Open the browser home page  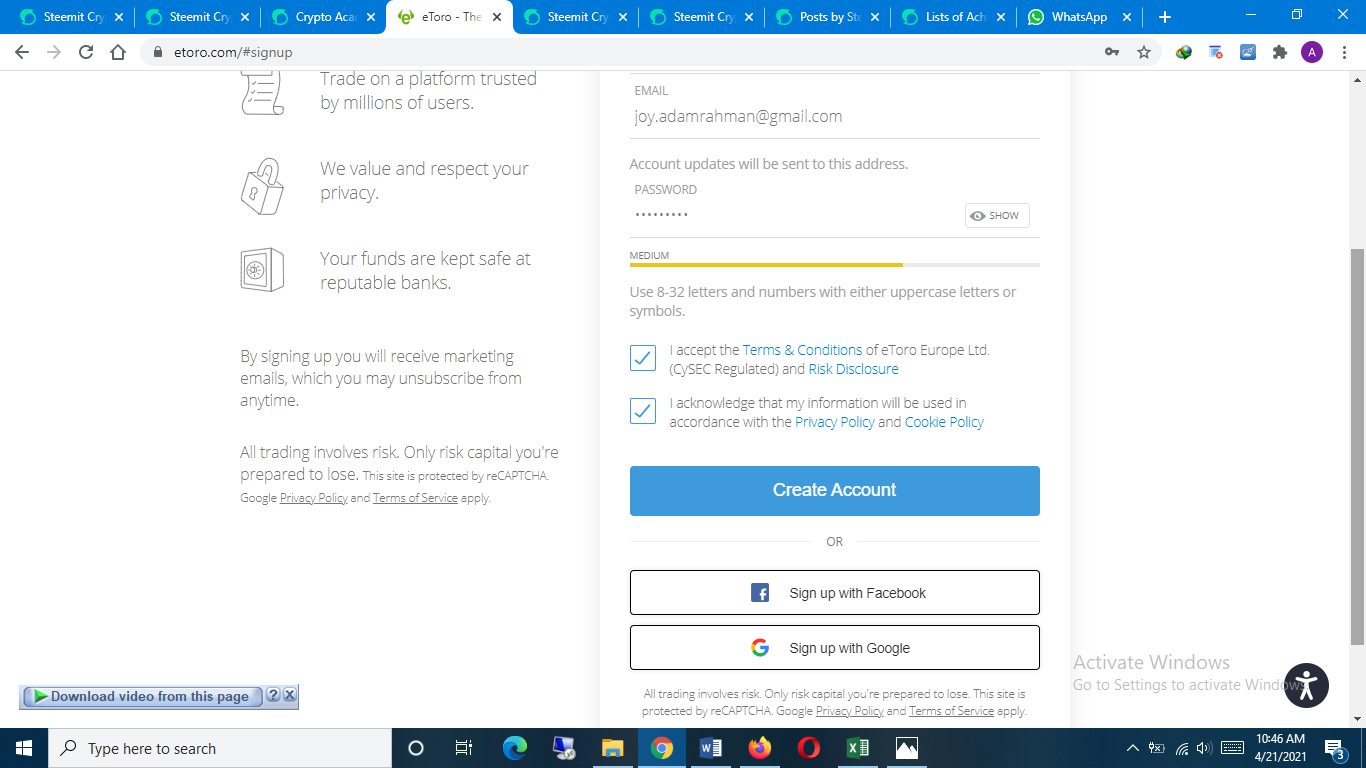[118, 52]
